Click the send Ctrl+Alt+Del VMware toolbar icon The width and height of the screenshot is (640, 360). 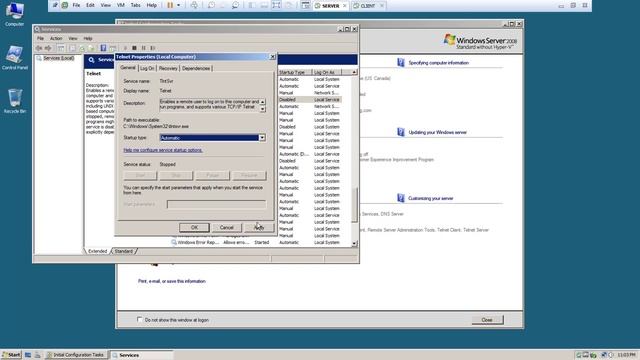[194, 5]
